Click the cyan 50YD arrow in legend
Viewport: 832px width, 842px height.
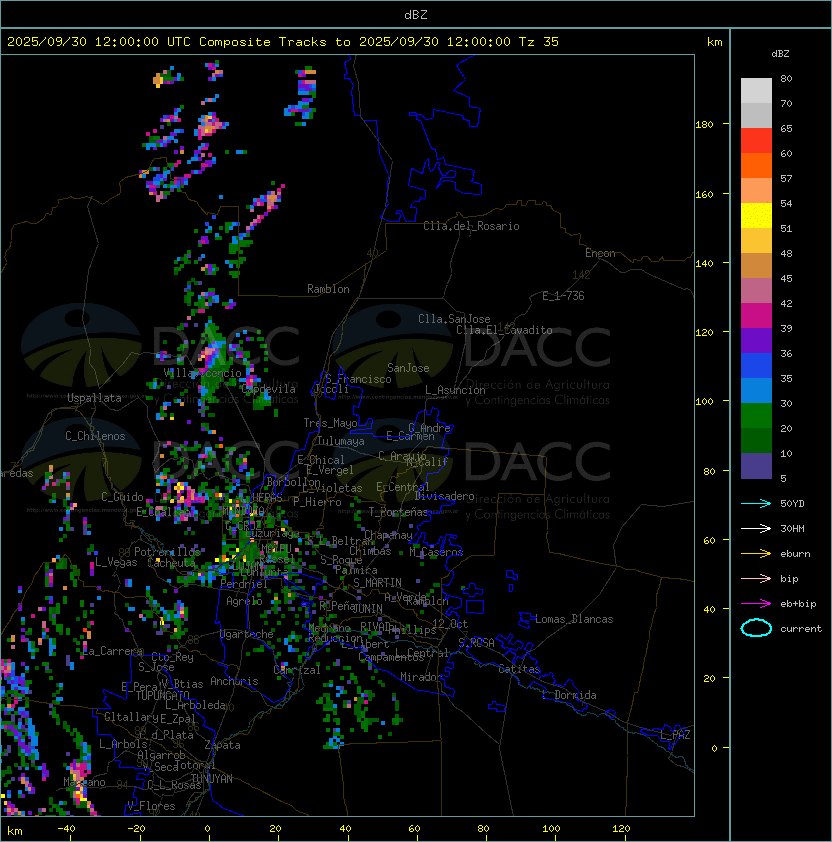click(x=756, y=503)
